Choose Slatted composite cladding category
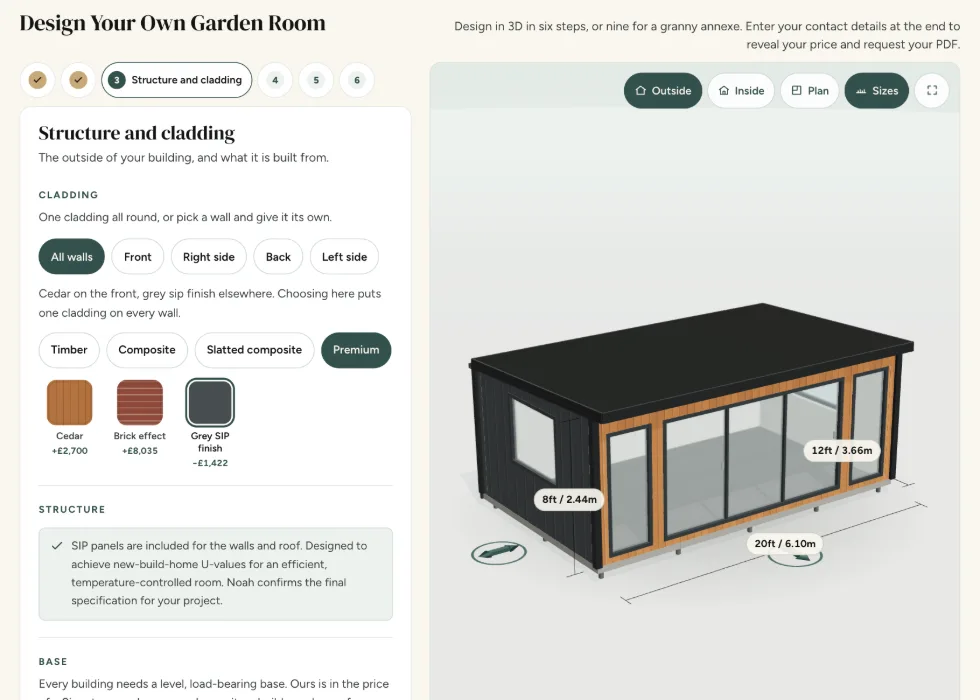Viewport: 980px width, 700px height. click(254, 350)
